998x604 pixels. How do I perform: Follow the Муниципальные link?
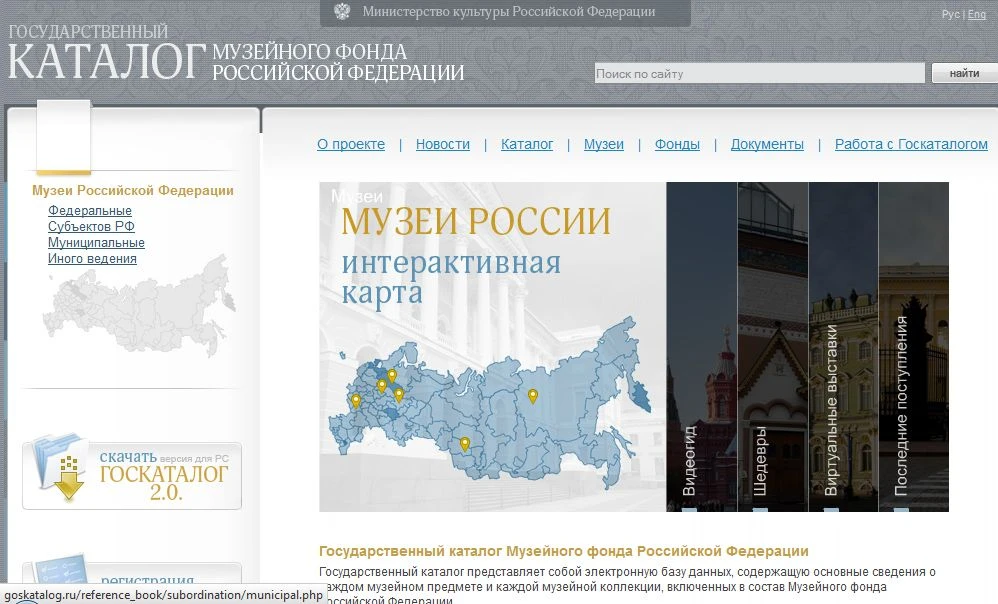tap(97, 242)
